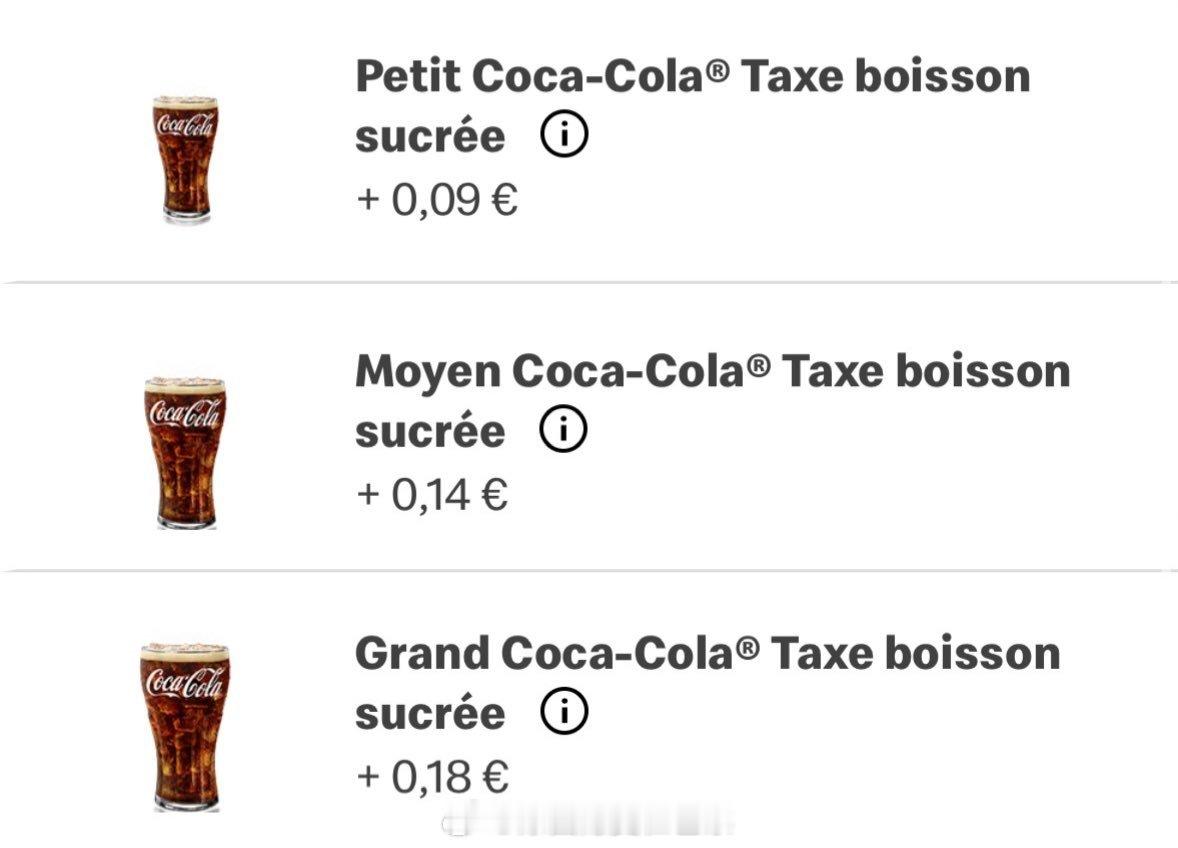The image size is (1178, 848).
Task: Tap the Coca-Cola logo on the medium glass
Action: click(x=185, y=412)
